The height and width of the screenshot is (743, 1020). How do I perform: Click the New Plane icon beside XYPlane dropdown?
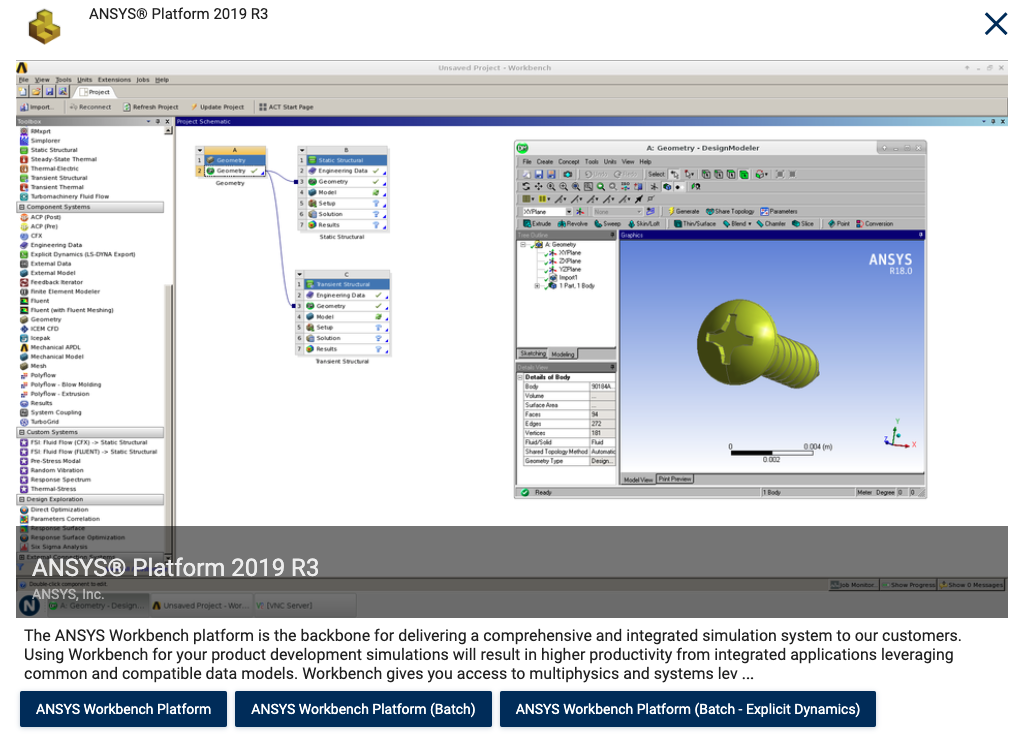point(580,211)
